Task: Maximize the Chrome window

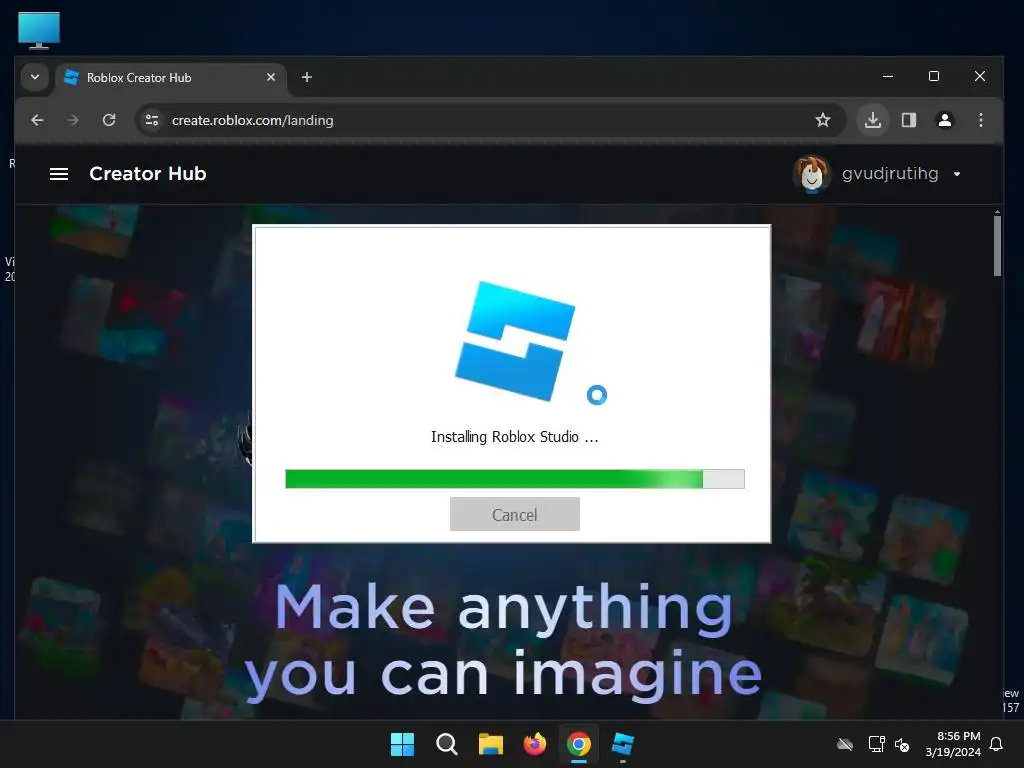Action: click(x=934, y=76)
